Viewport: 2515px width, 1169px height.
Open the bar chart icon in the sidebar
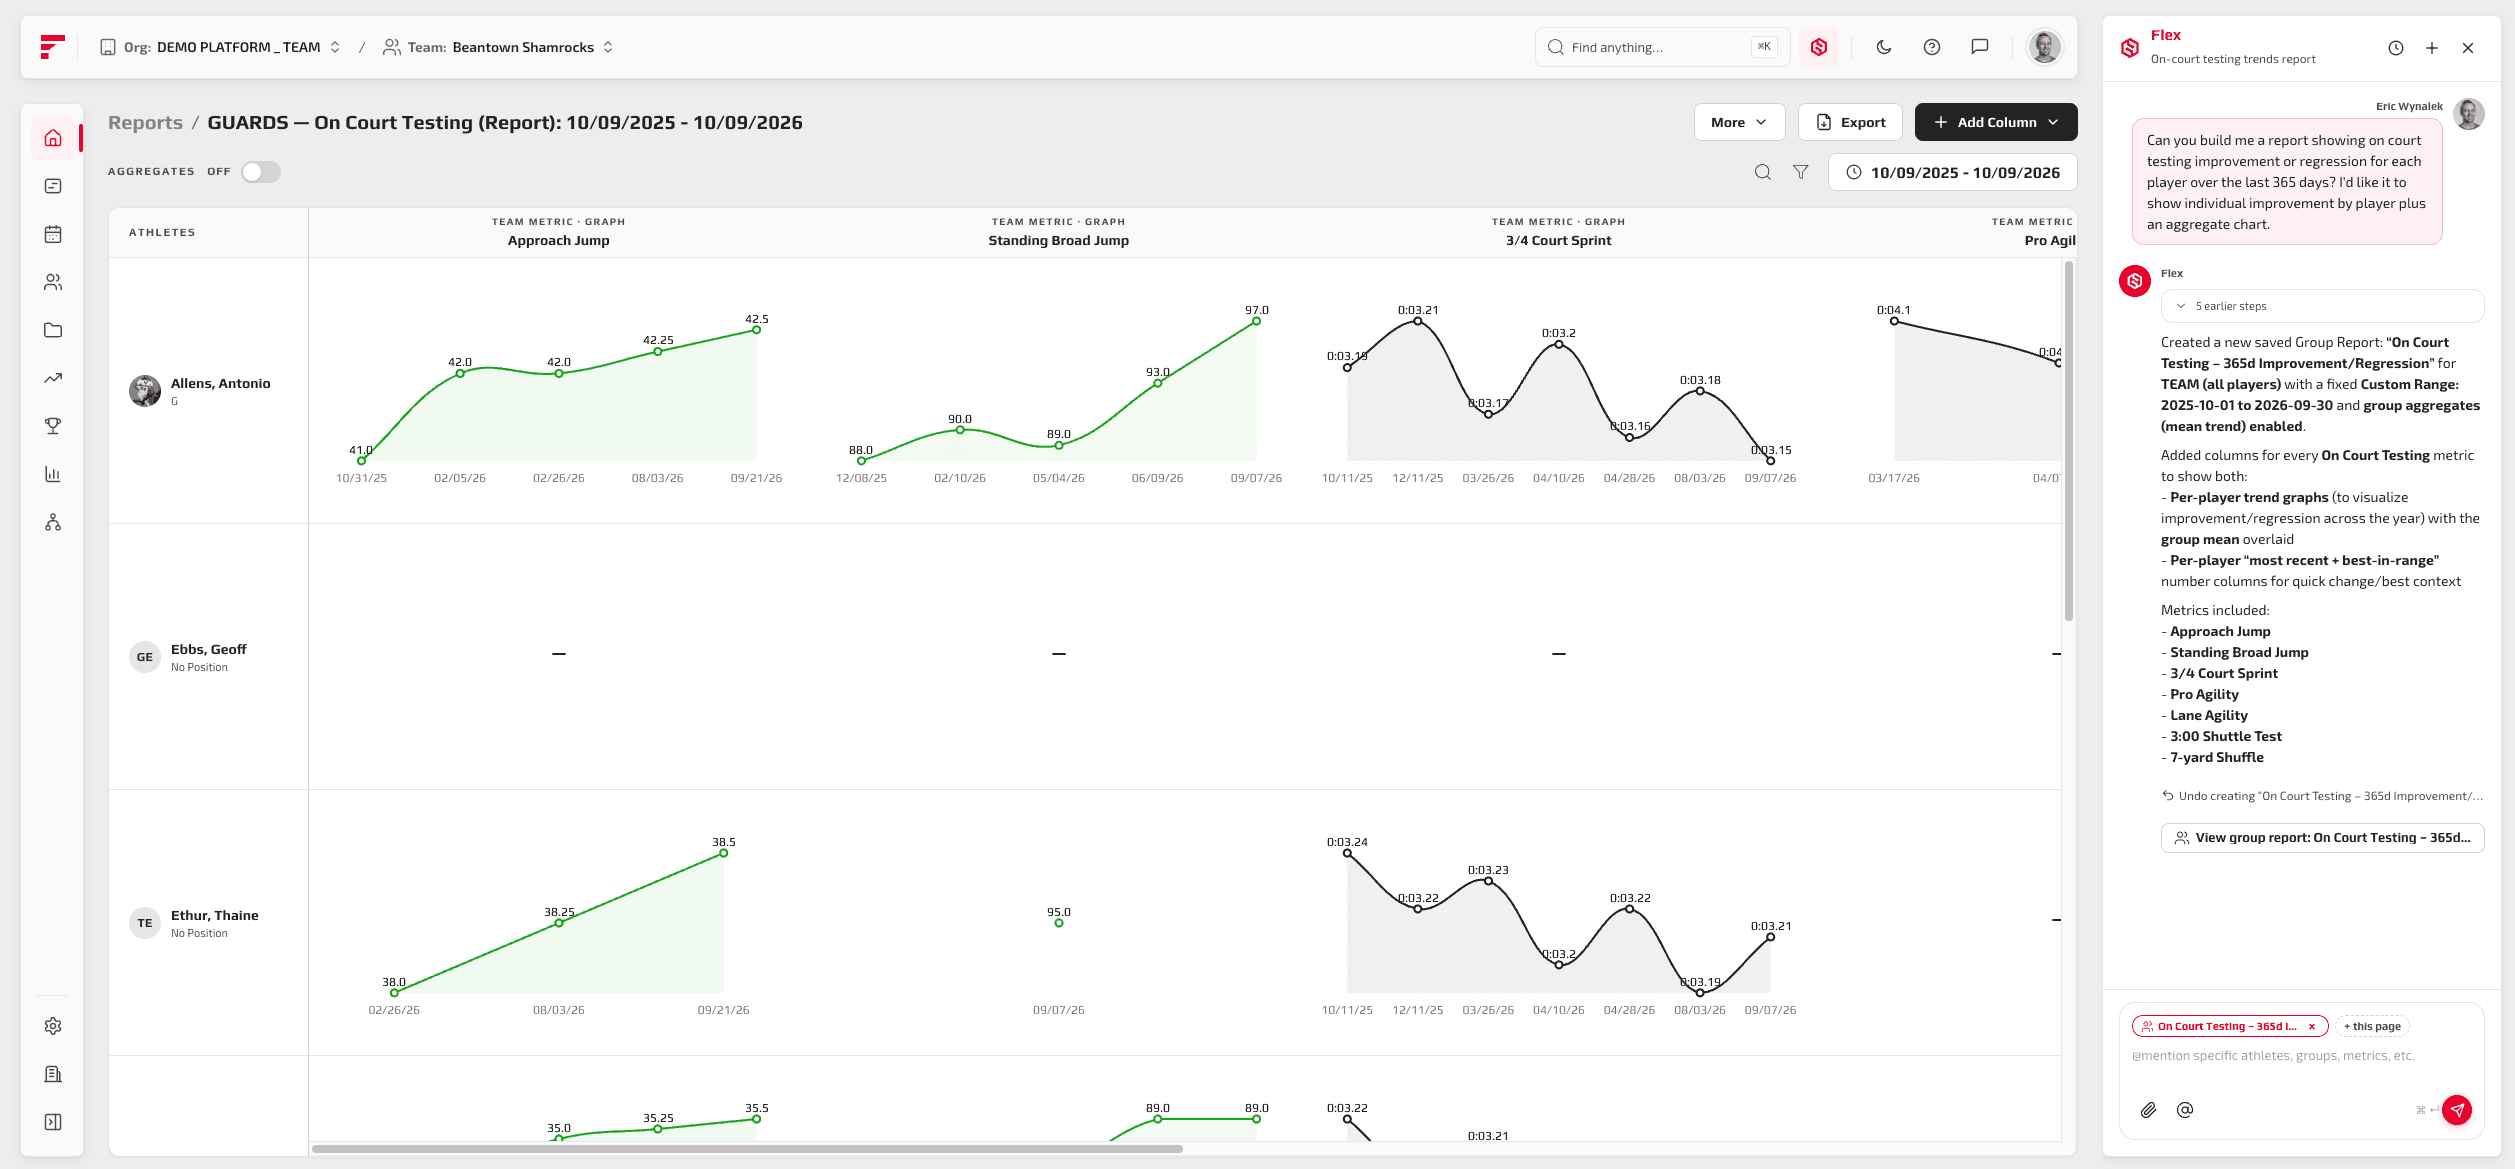point(53,474)
